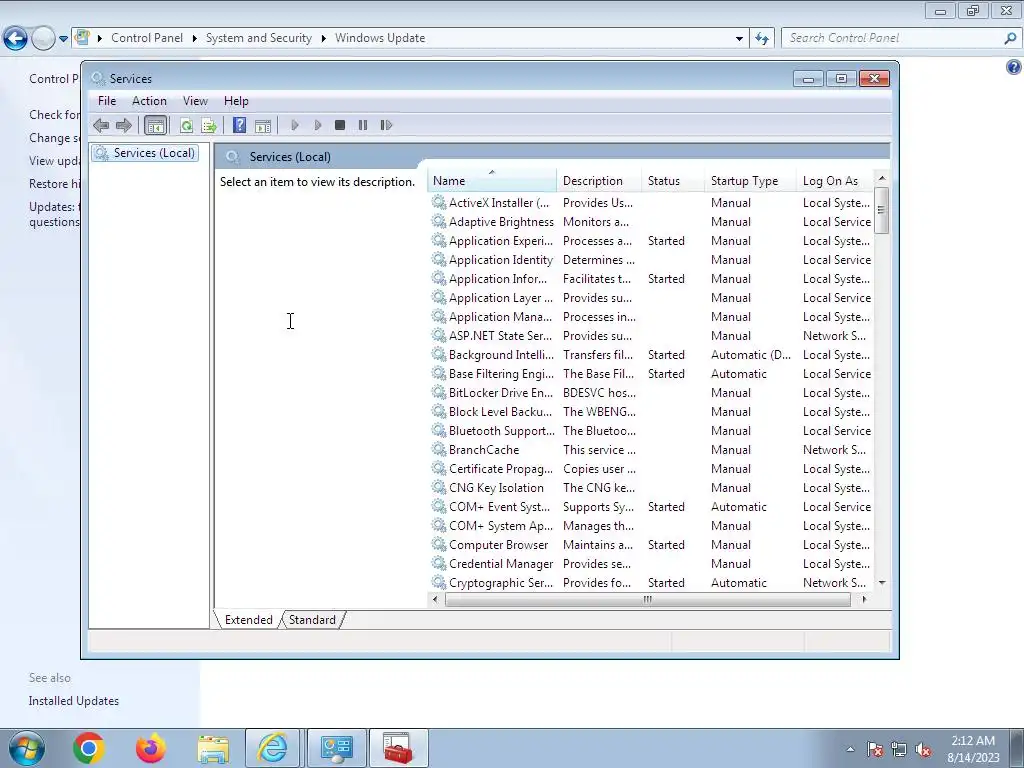1024x768 pixels.
Task: Open the Action menu in Services
Action: pos(149,101)
